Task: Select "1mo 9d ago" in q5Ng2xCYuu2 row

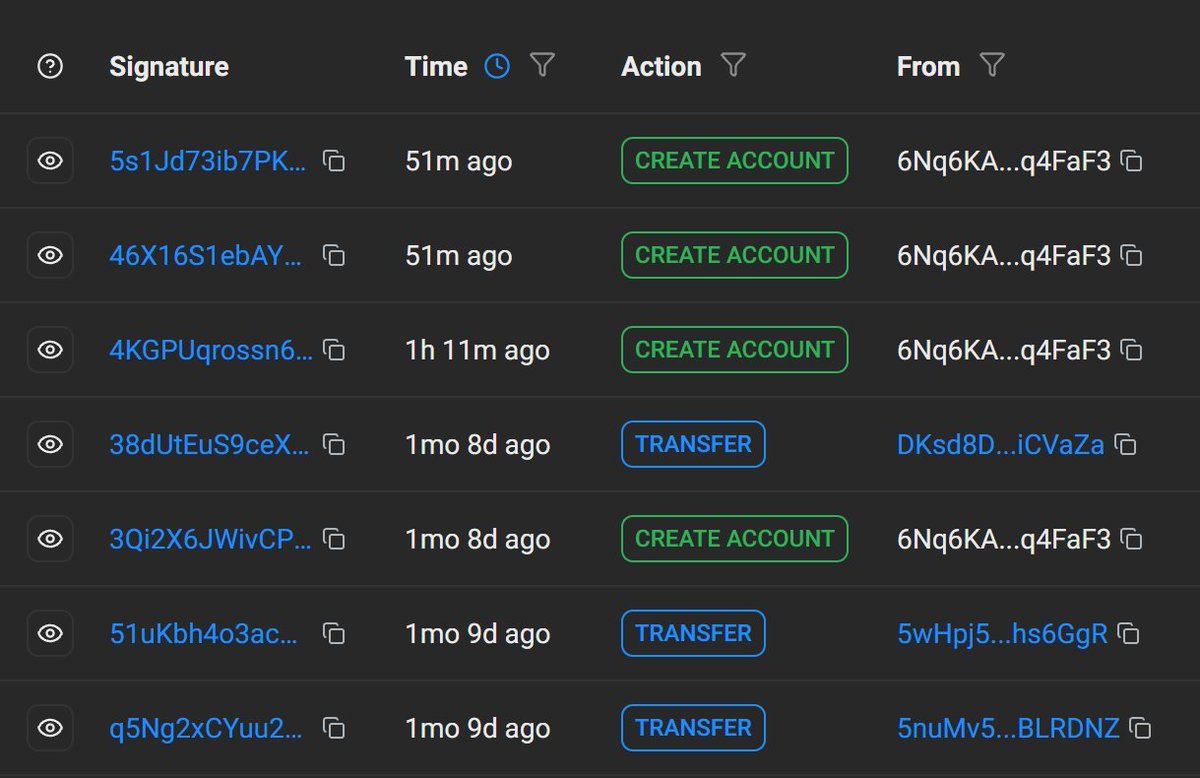Action: point(477,728)
